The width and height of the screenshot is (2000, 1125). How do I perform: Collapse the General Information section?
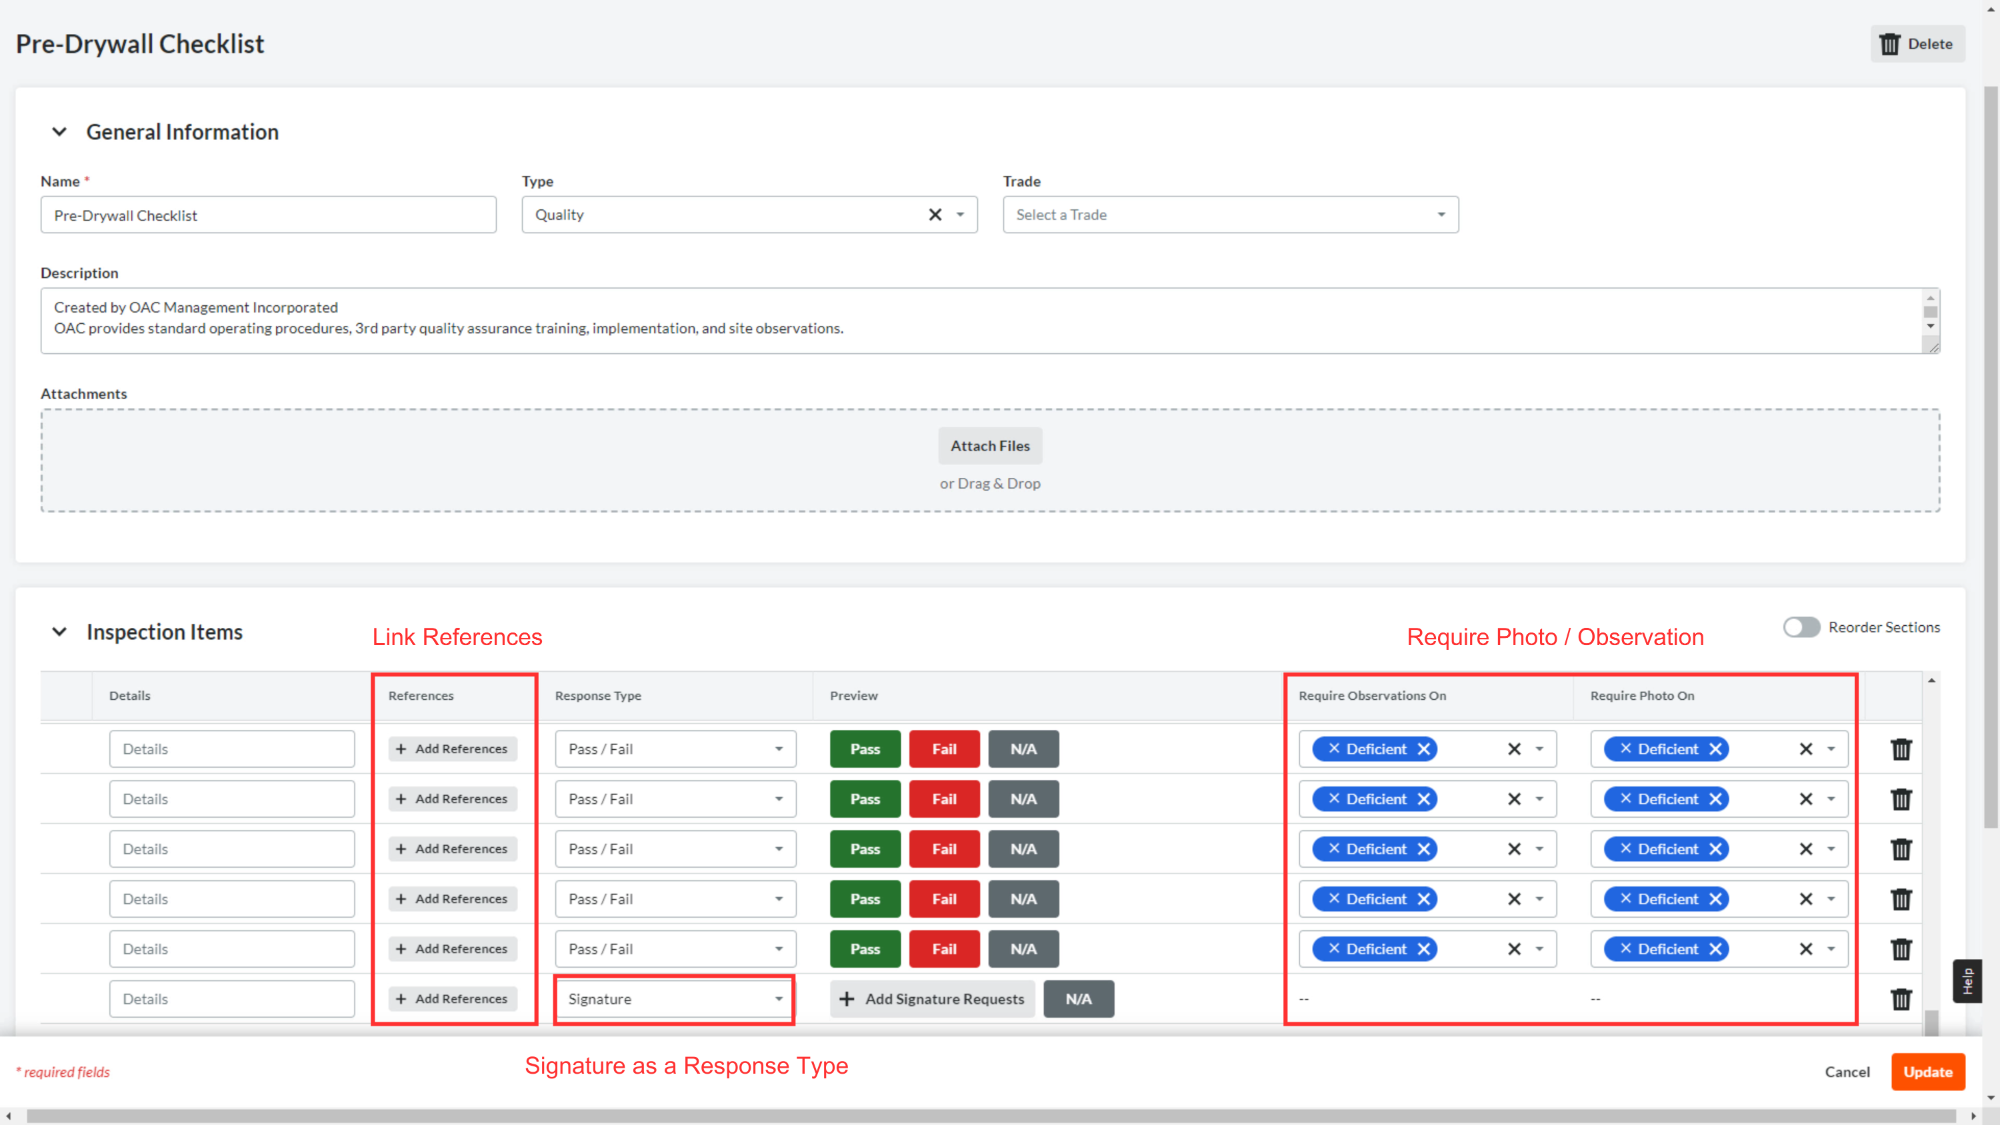click(x=60, y=132)
